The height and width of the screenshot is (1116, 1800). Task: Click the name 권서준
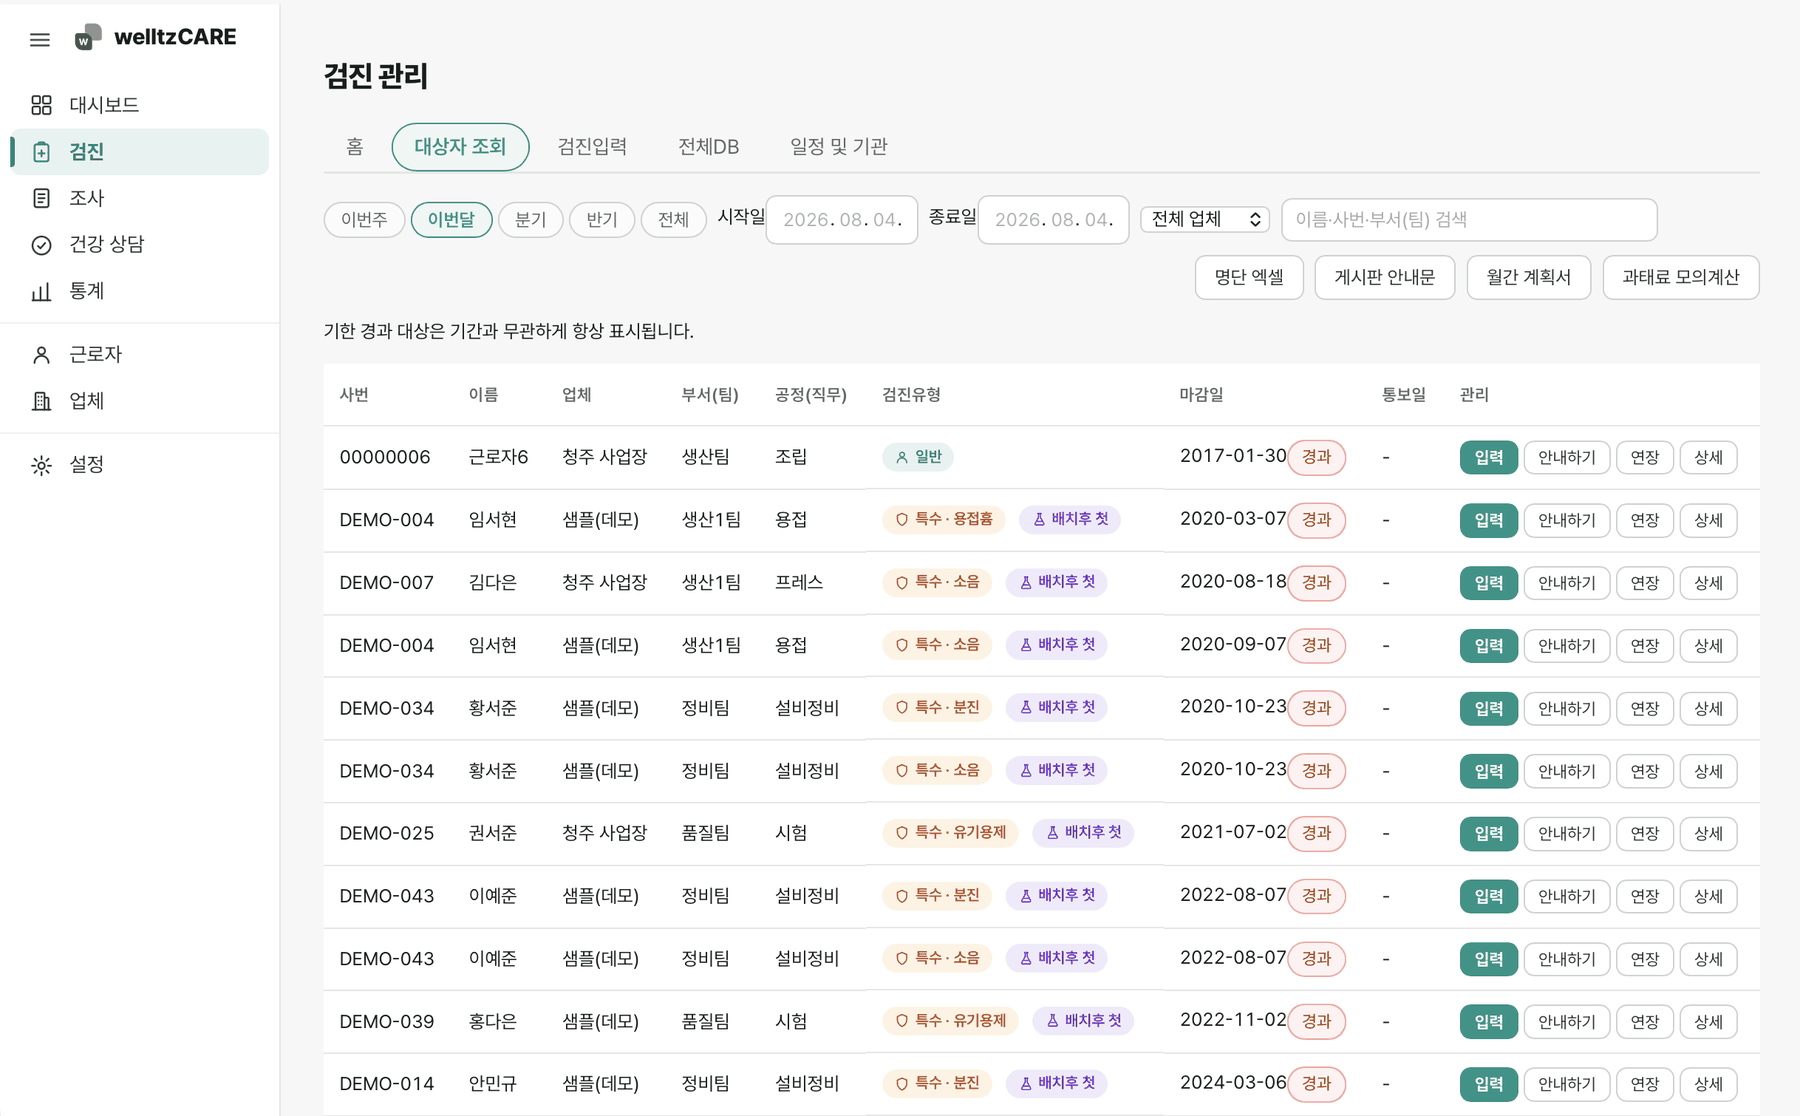click(492, 833)
